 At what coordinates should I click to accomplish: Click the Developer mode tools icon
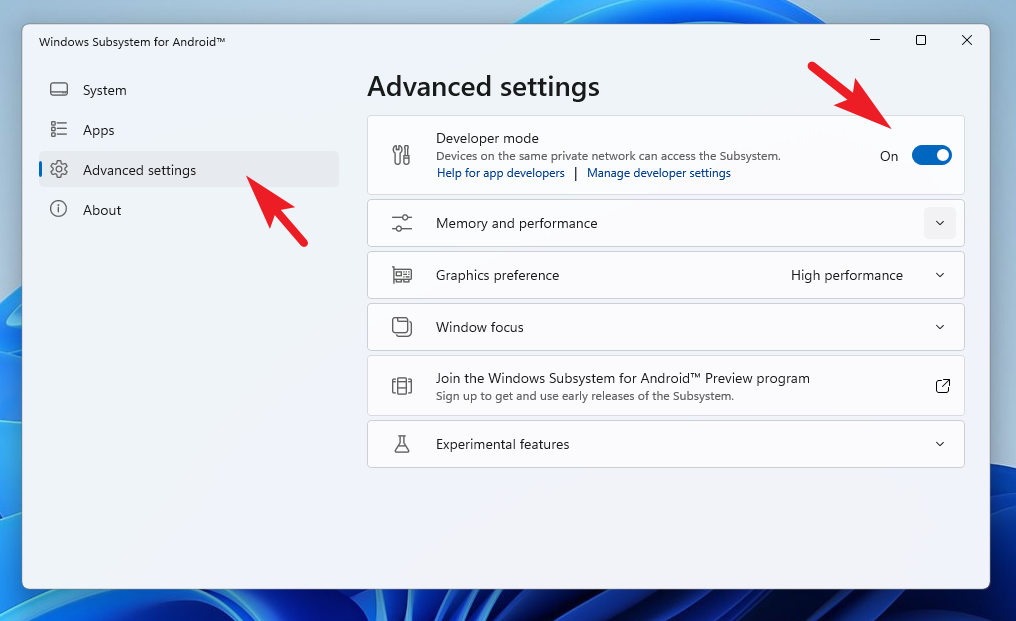tap(402, 155)
